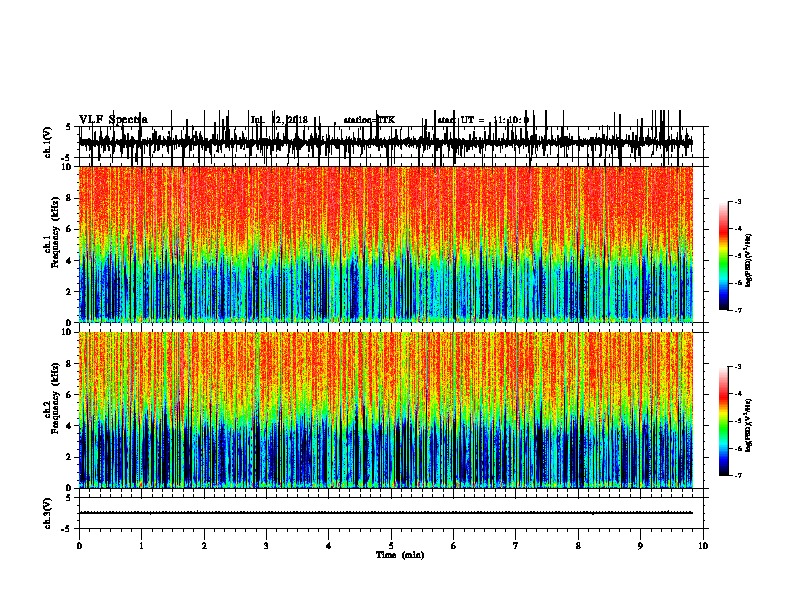Click the "-7" label on ch.2 colorbar
The image size is (792, 612).
737,476
